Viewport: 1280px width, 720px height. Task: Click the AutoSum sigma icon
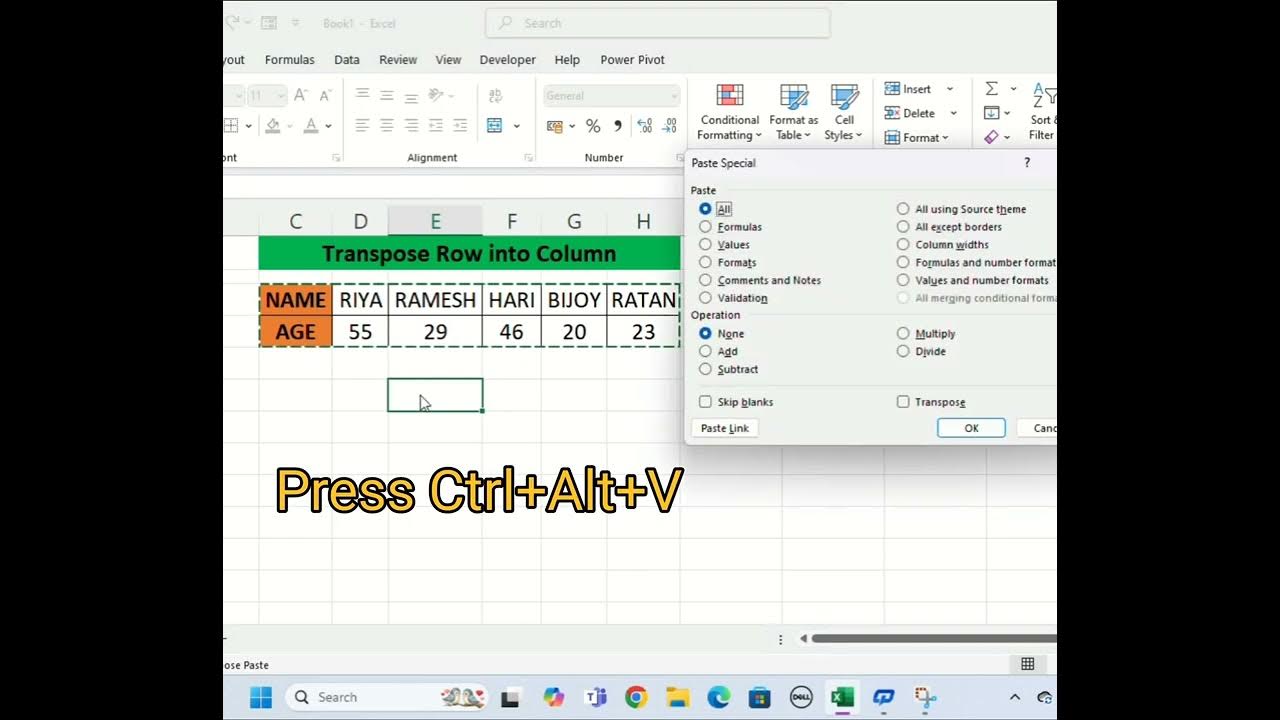point(992,89)
